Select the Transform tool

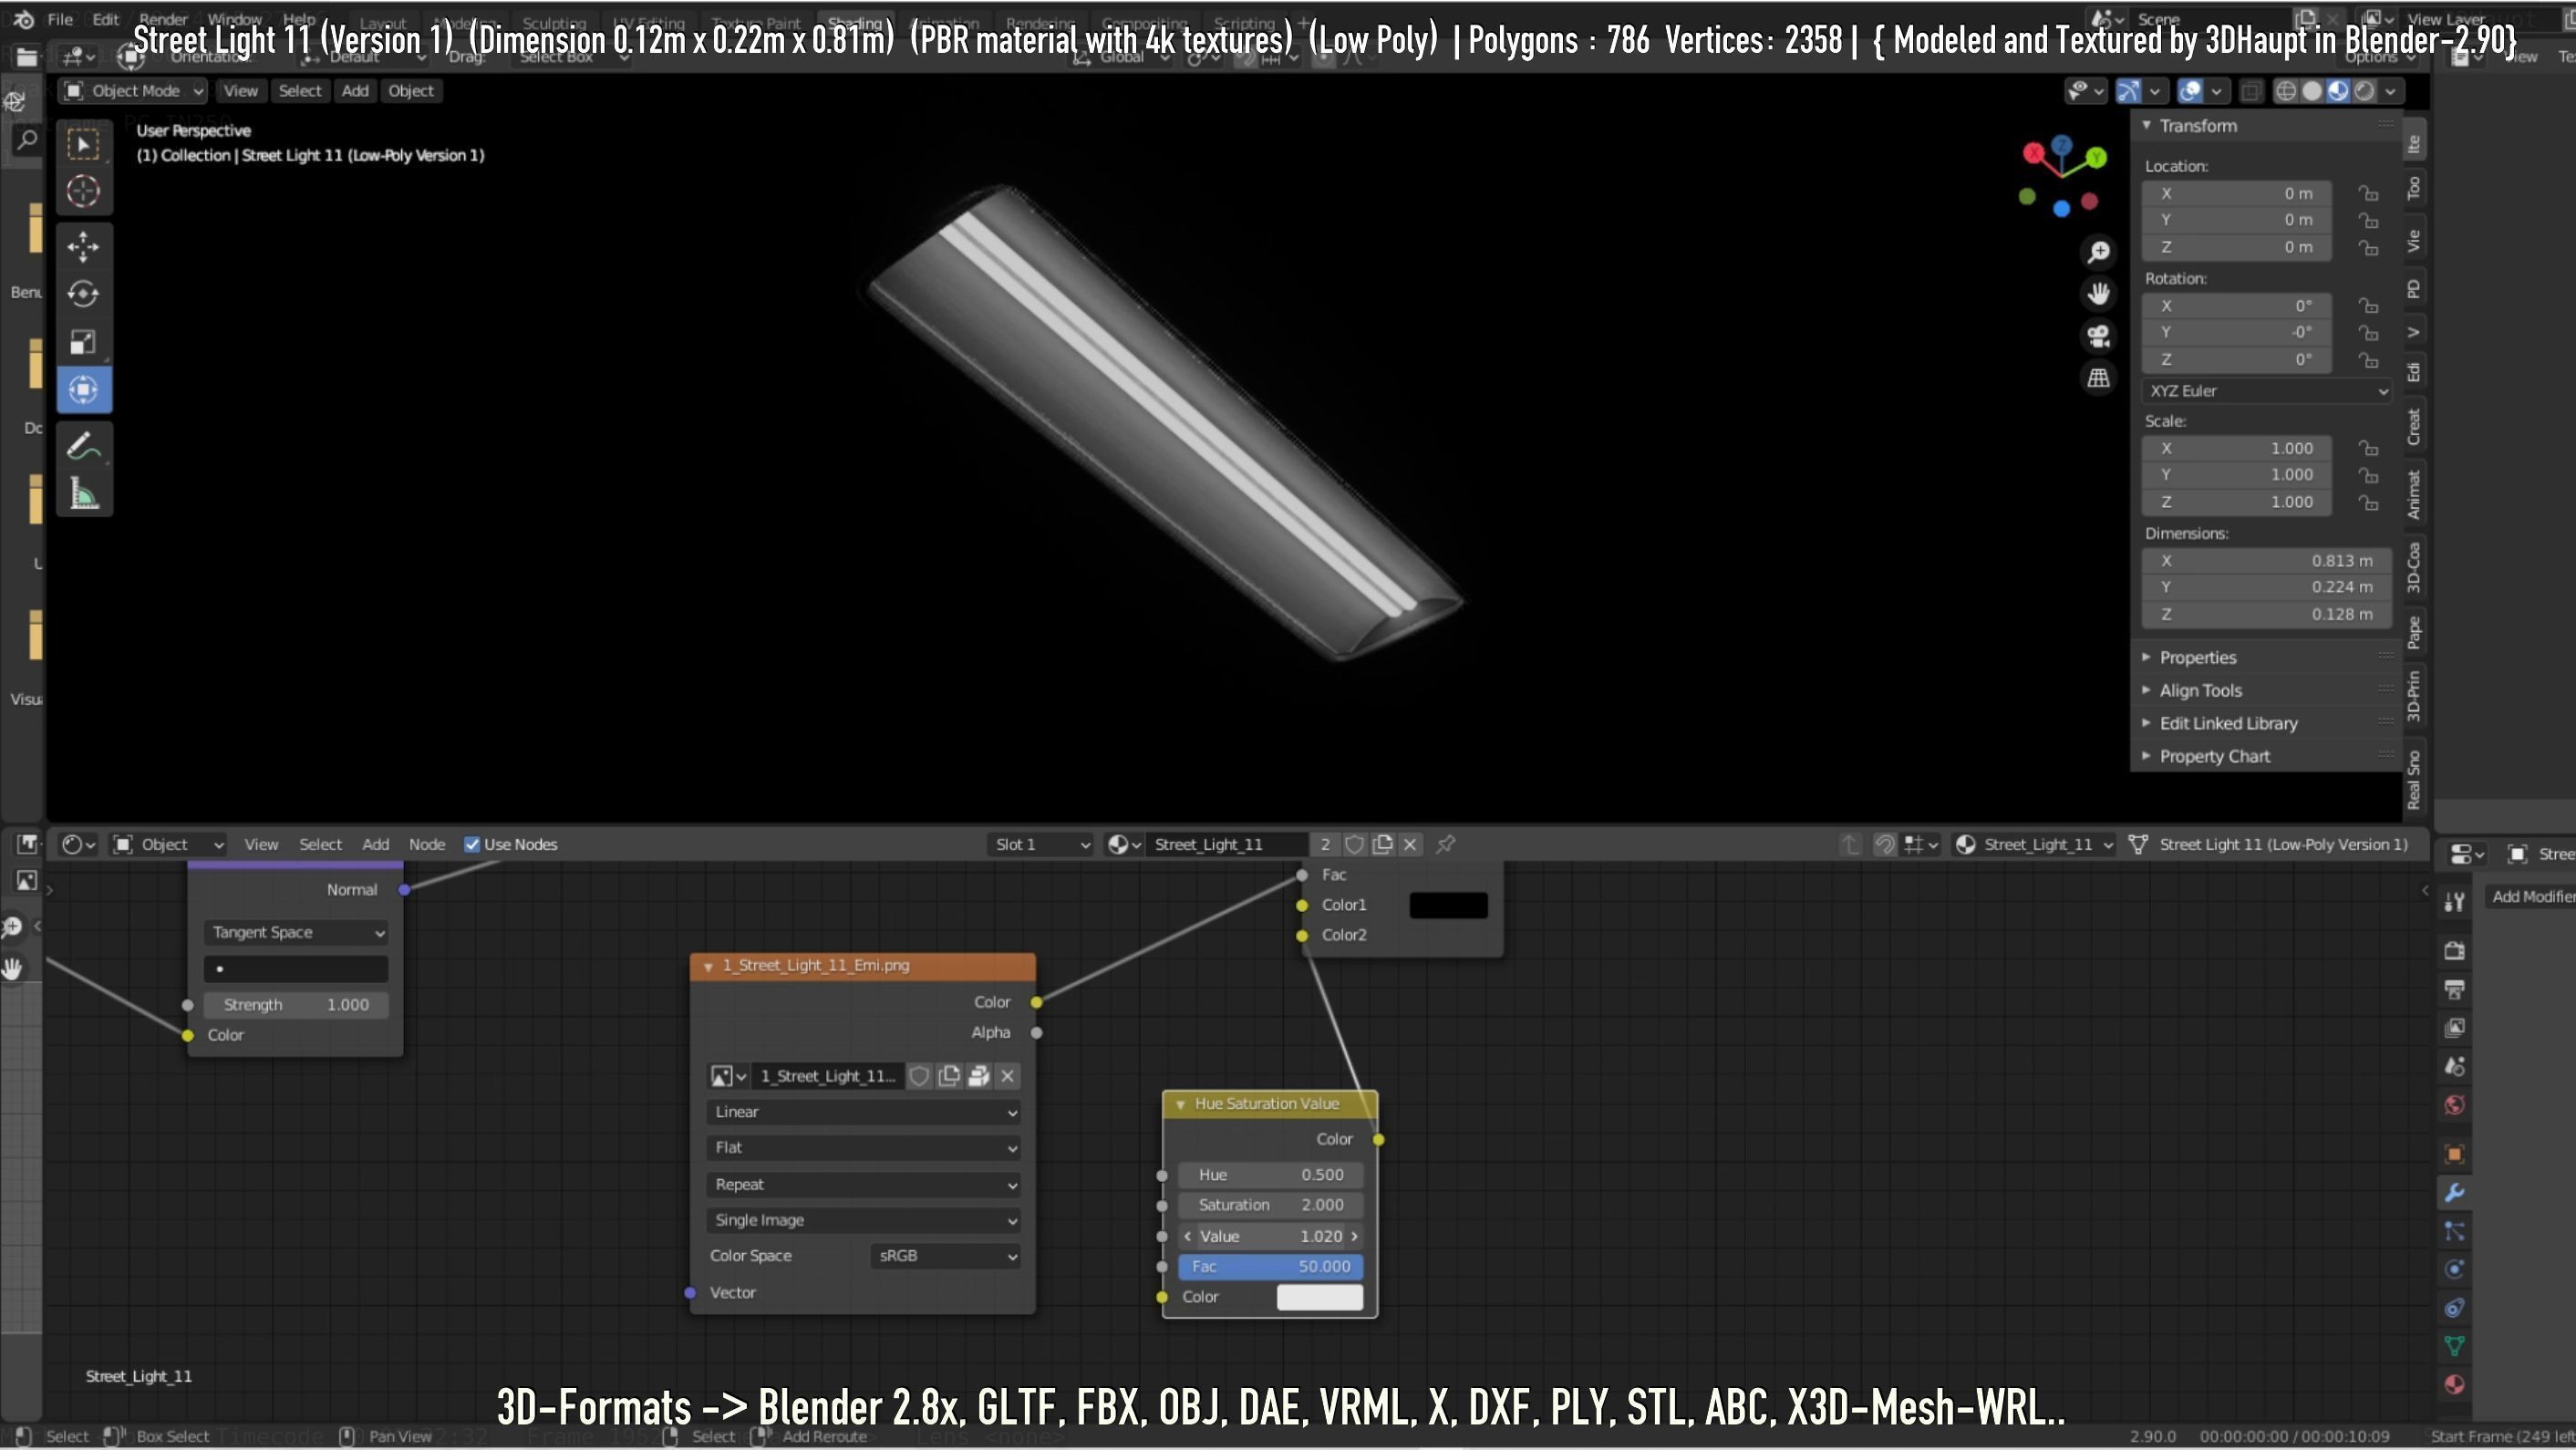(84, 389)
